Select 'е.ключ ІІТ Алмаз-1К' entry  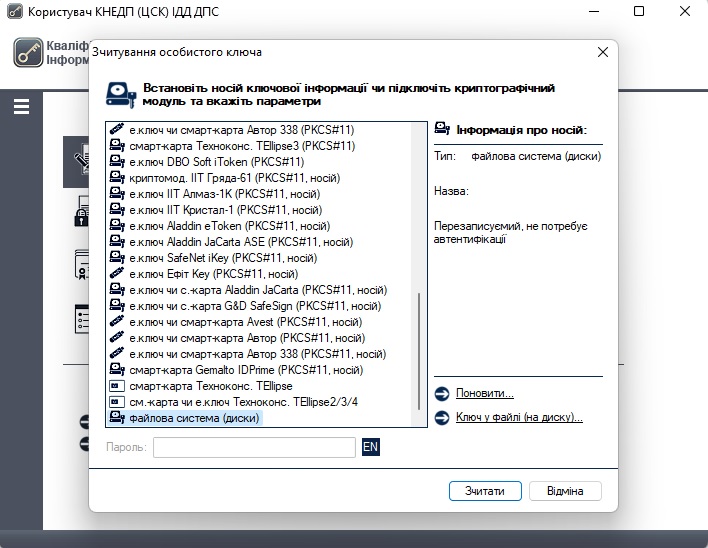215,194
